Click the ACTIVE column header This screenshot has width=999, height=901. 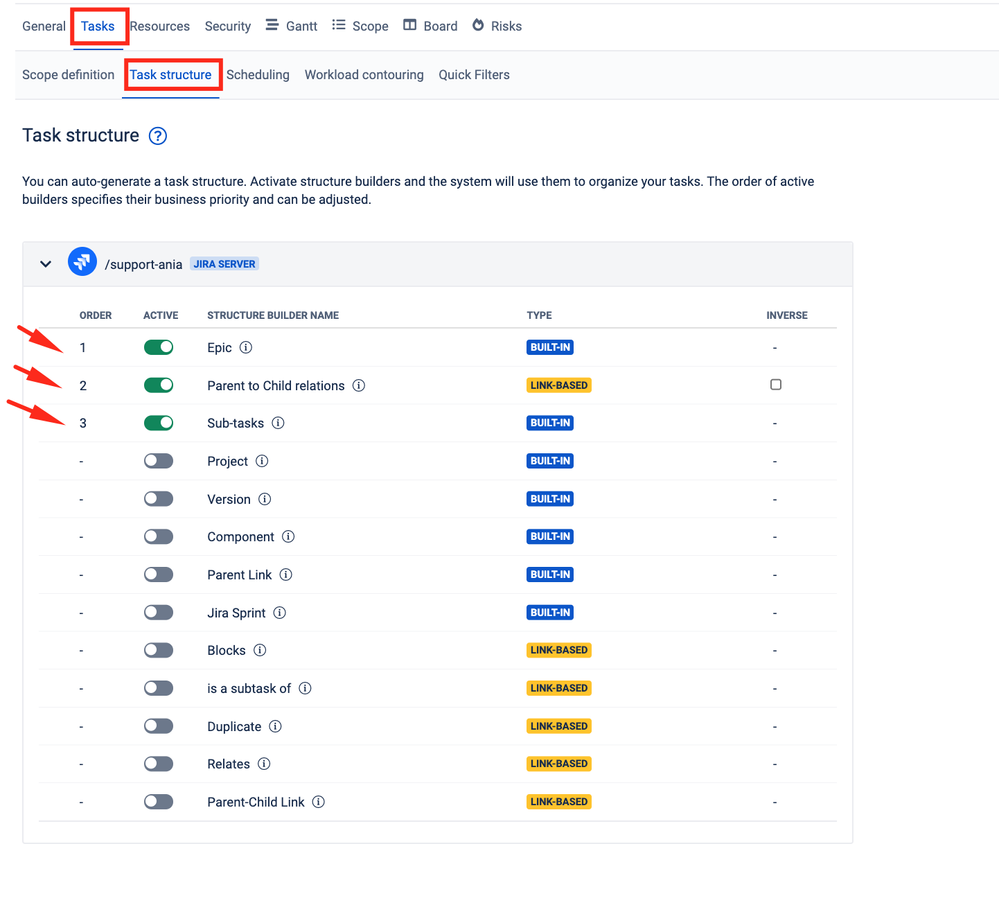click(161, 315)
